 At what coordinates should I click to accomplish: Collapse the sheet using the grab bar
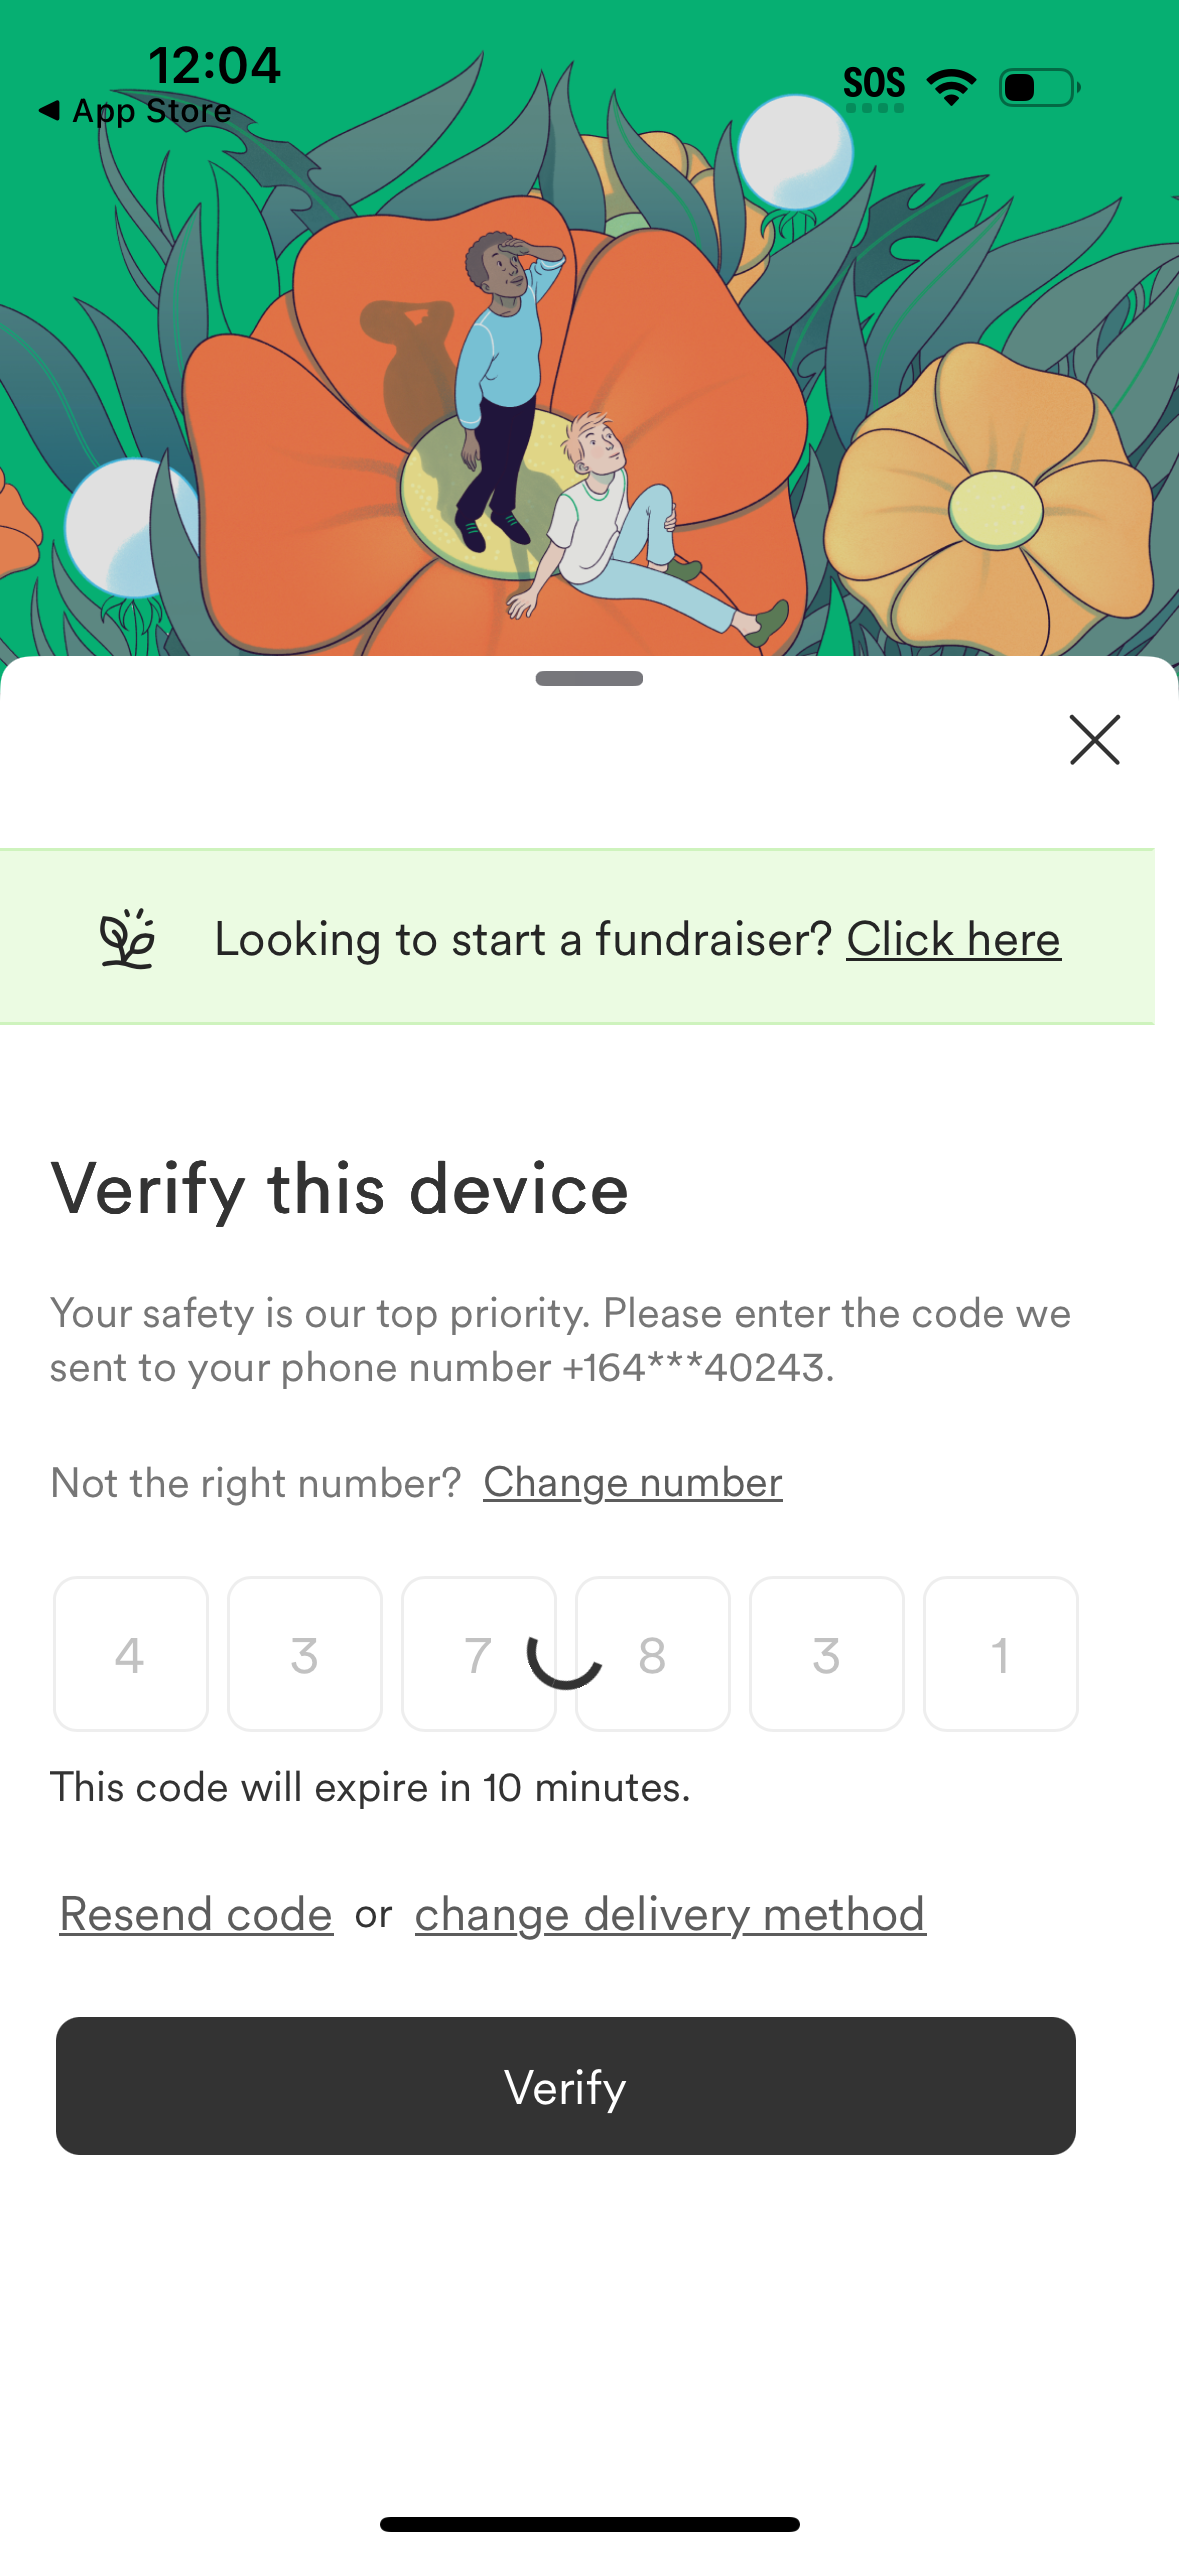[x=588, y=678]
